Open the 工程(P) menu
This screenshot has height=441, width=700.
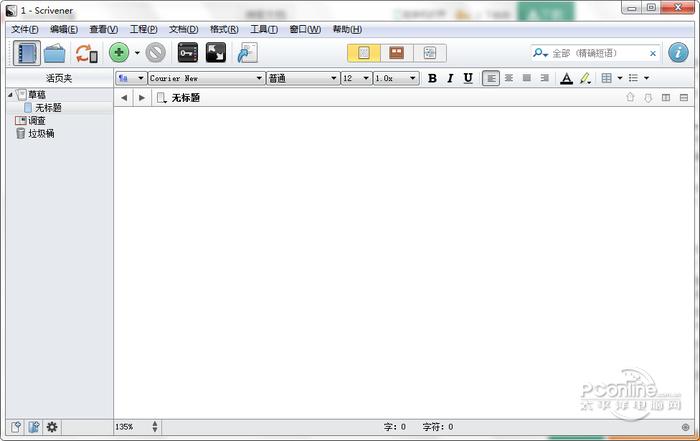pos(143,29)
